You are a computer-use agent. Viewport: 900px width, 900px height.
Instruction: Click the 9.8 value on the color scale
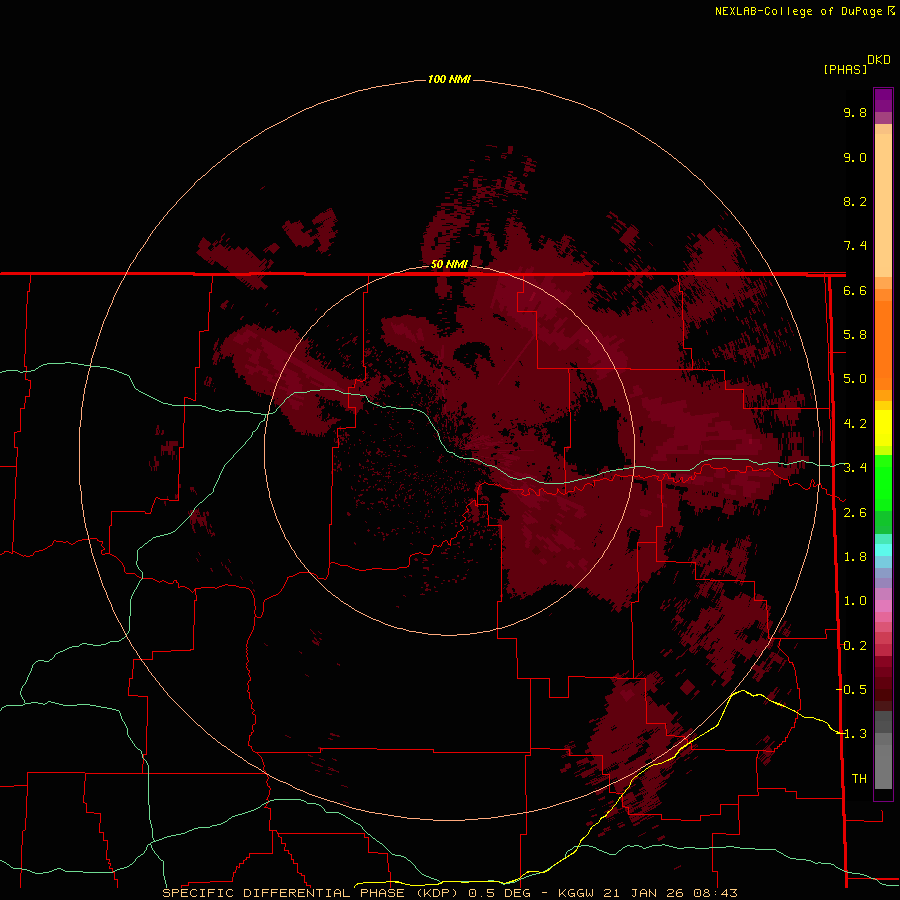(x=855, y=112)
